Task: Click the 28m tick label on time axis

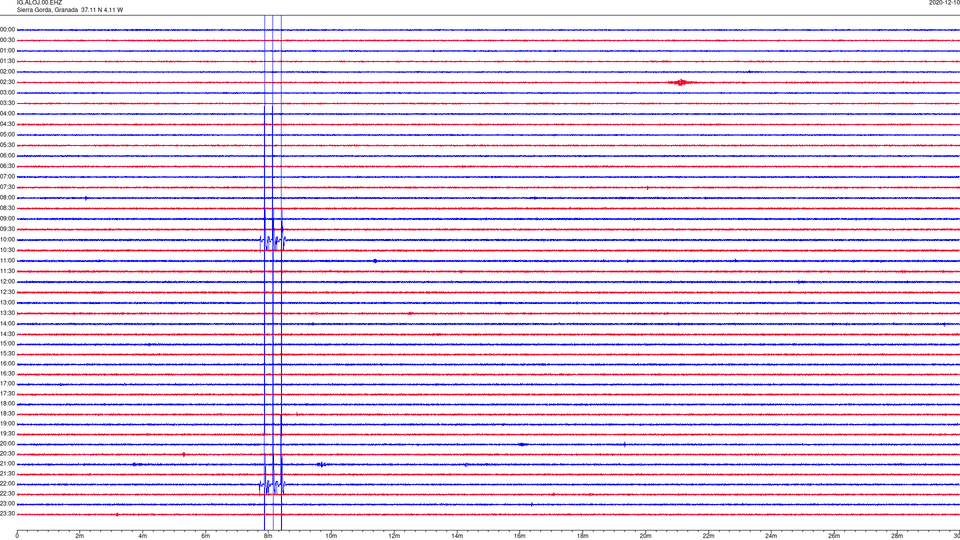Action: pos(897,536)
